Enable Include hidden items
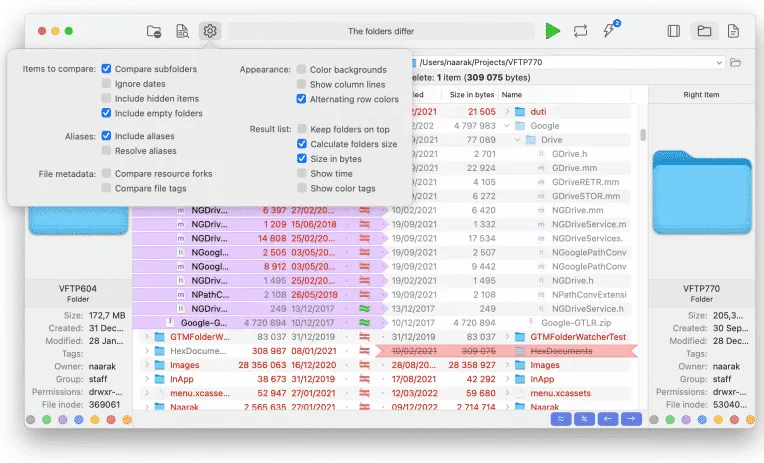Screen dimensions: 764x463 point(106,98)
